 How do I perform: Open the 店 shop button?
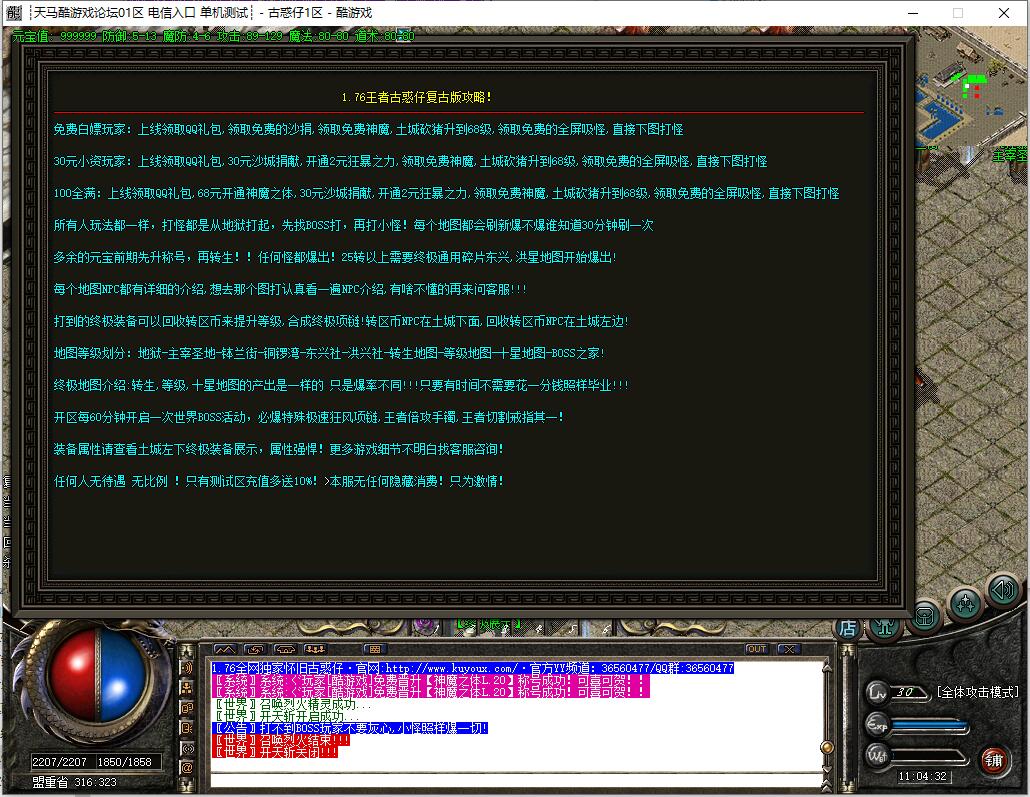(847, 628)
